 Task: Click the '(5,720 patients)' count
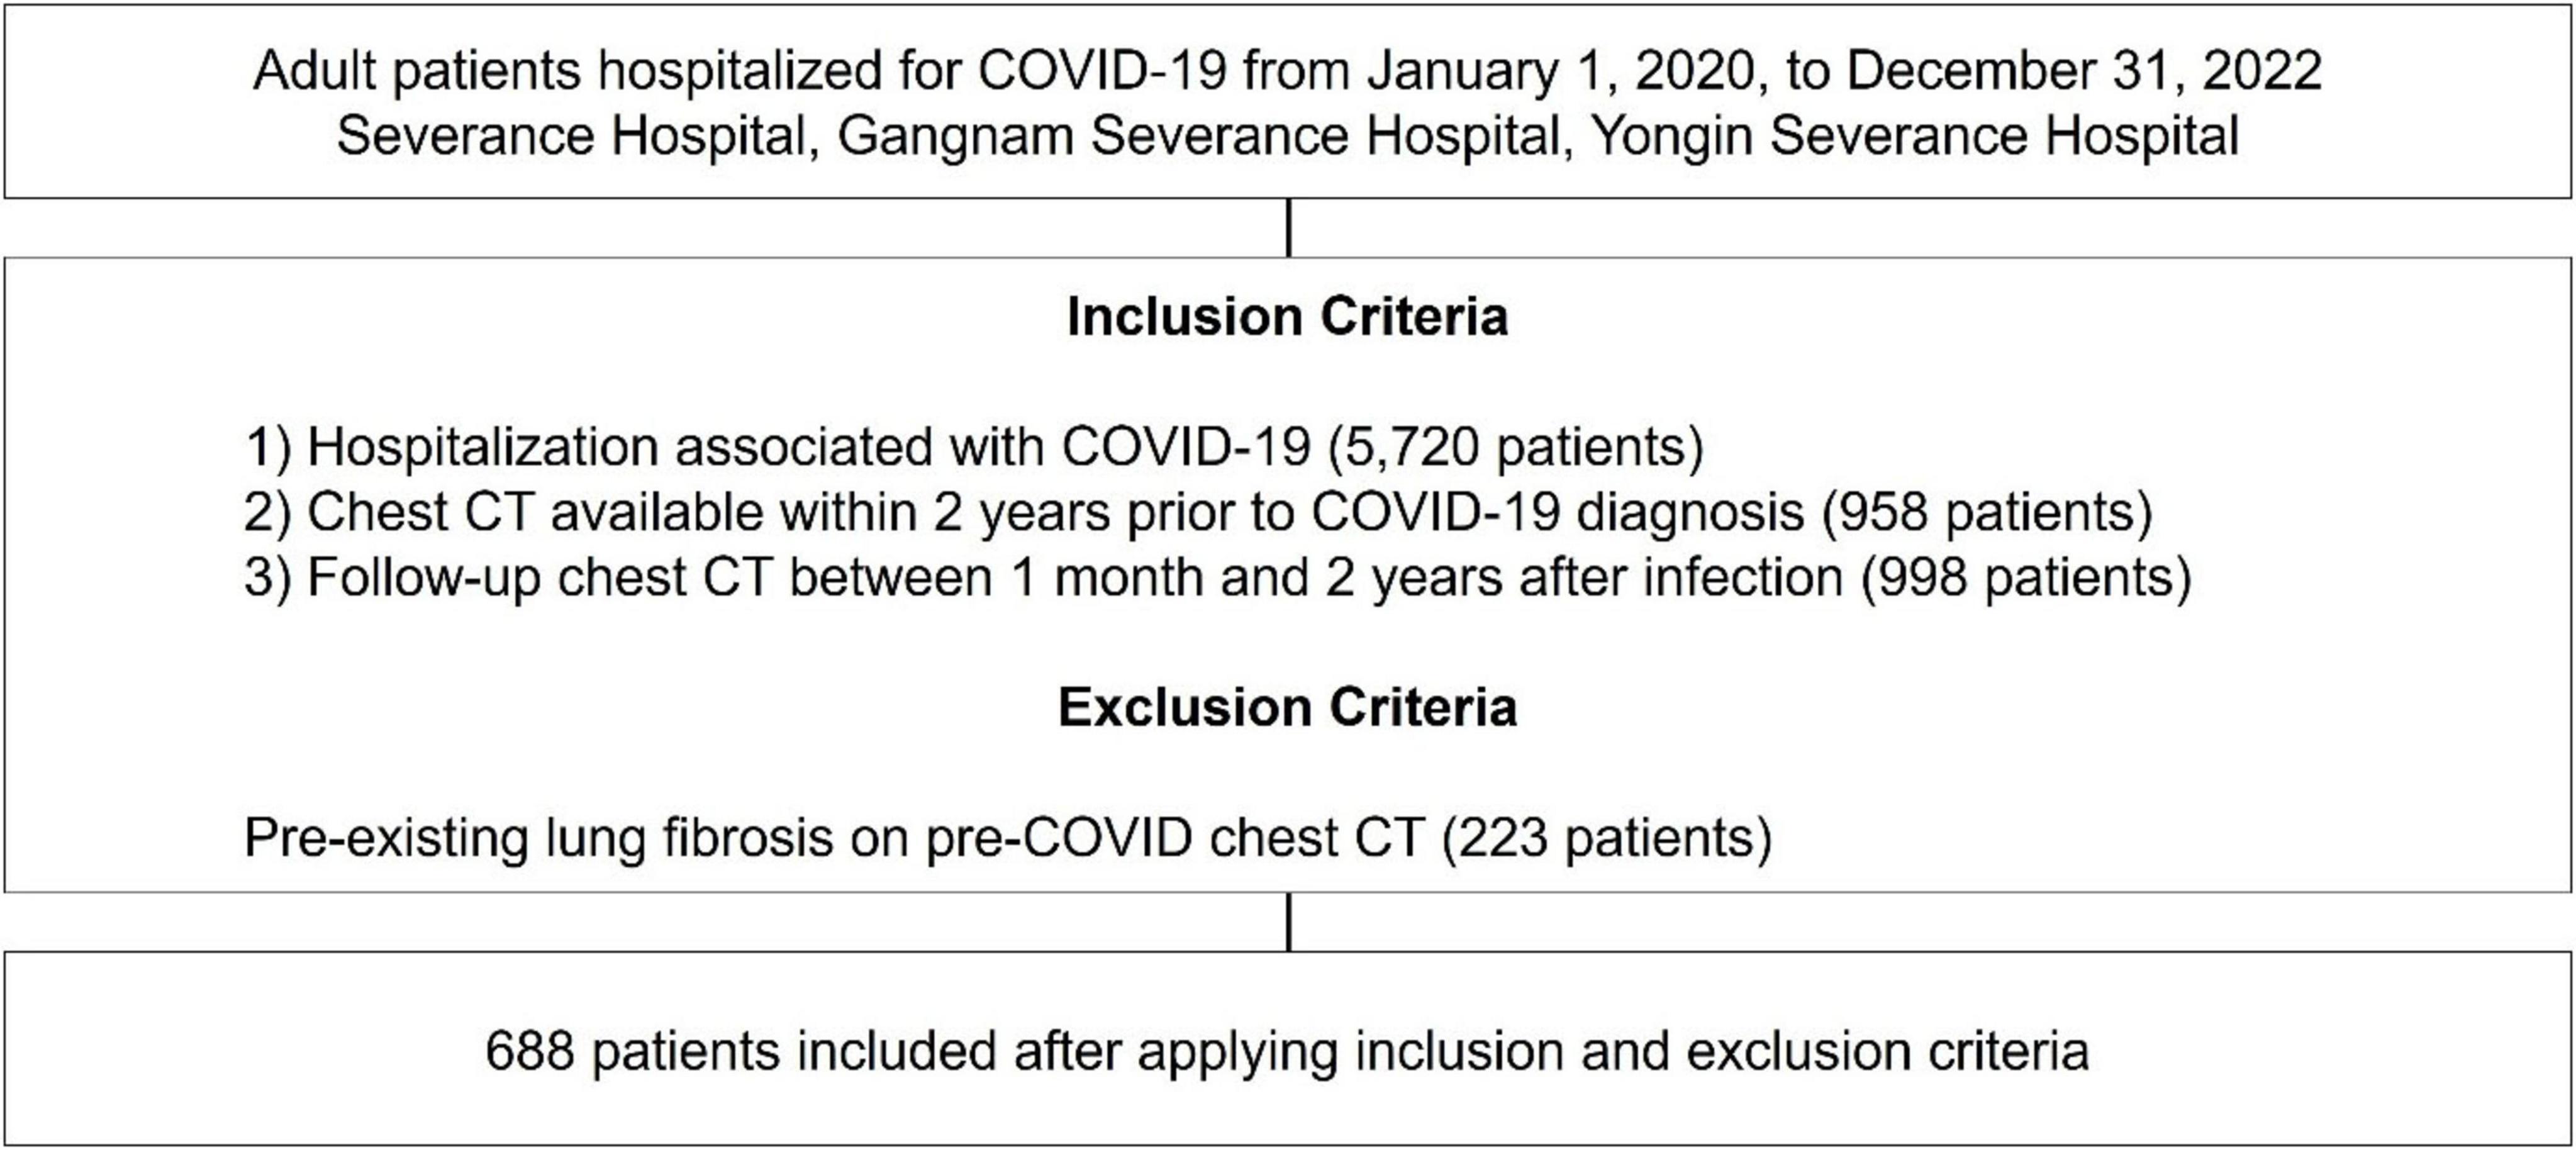(x=1515, y=447)
